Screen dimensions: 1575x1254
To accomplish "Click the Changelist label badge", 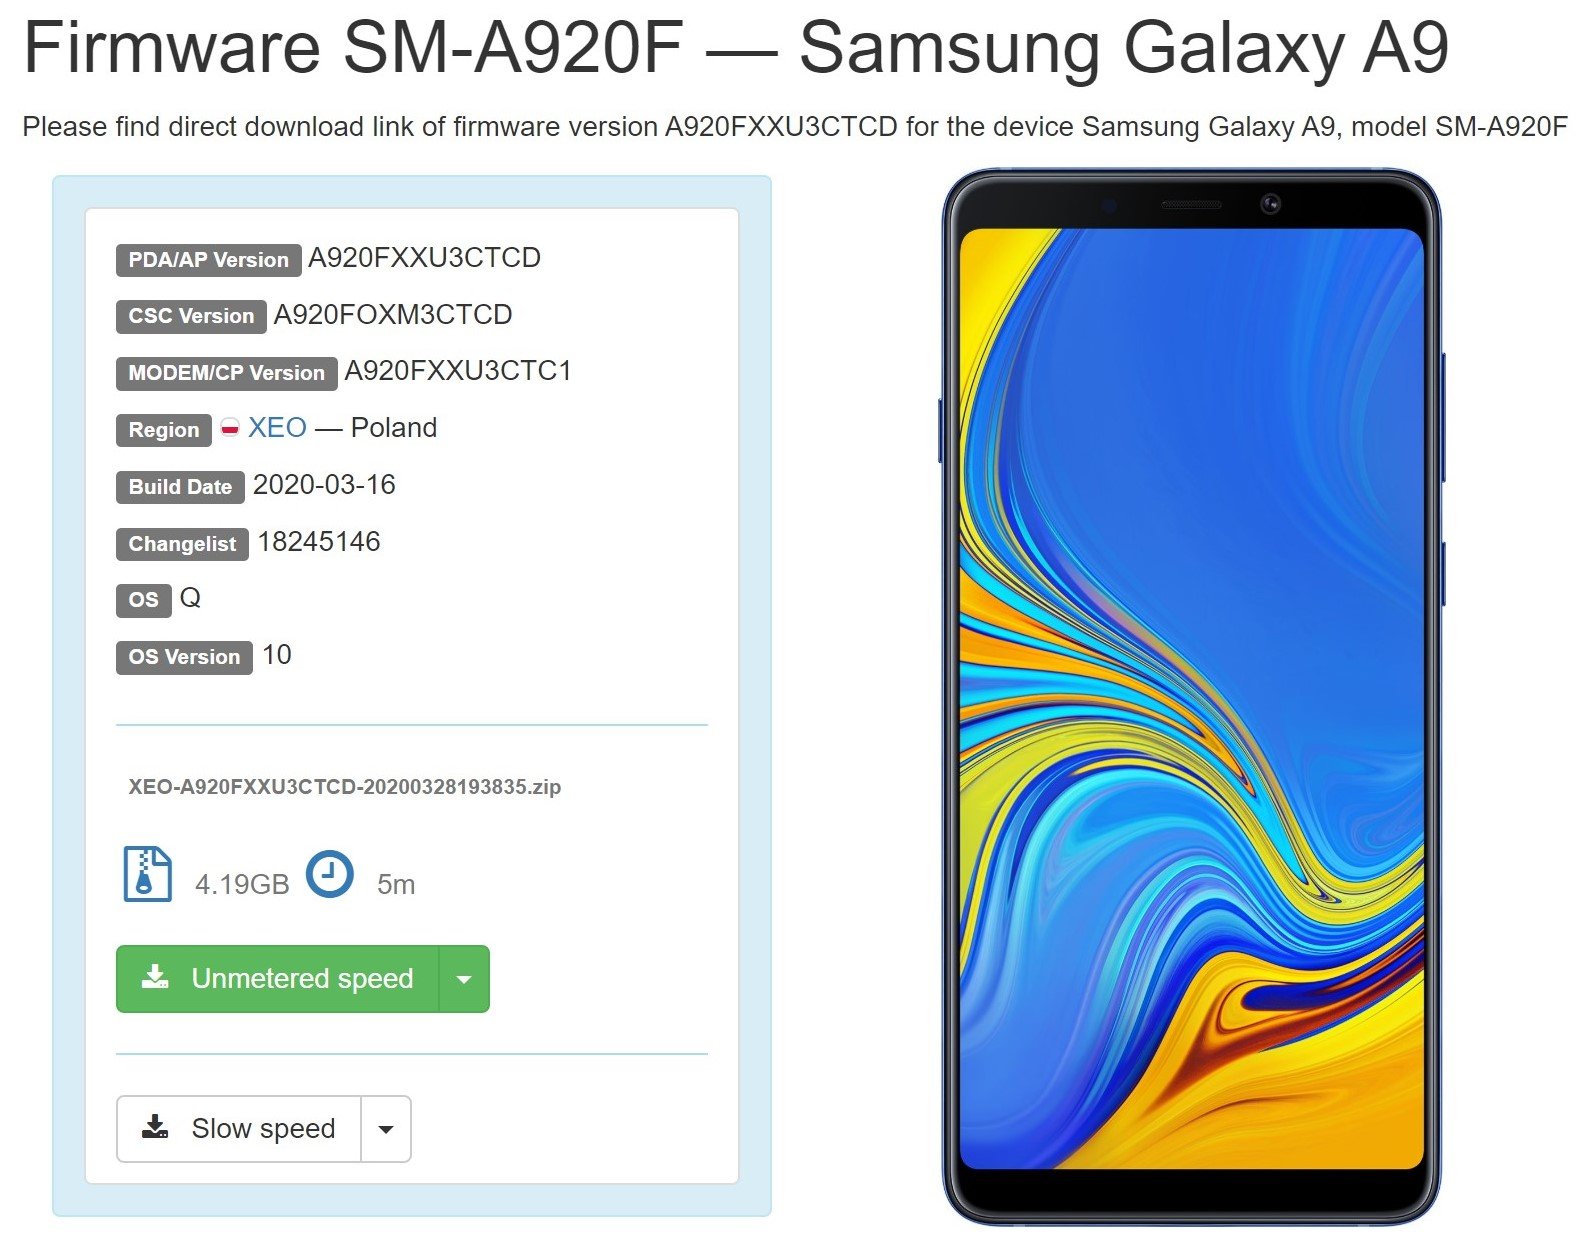I will (x=182, y=544).
